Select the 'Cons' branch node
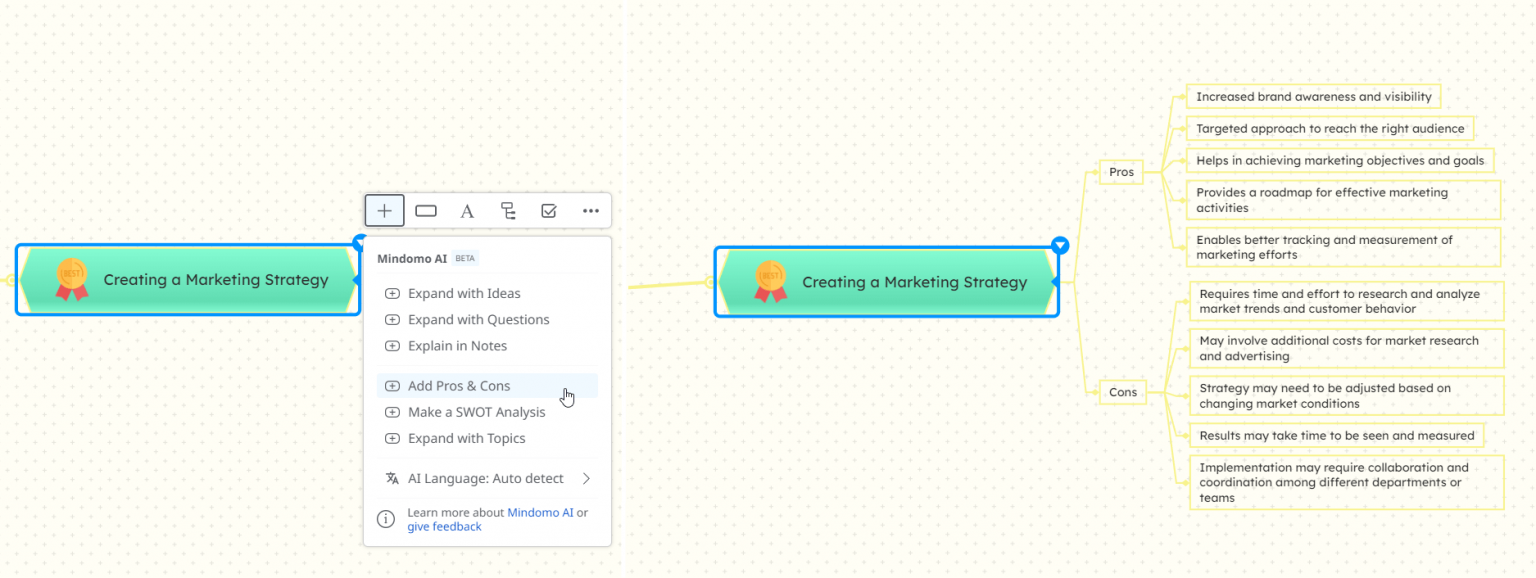 (x=1122, y=392)
